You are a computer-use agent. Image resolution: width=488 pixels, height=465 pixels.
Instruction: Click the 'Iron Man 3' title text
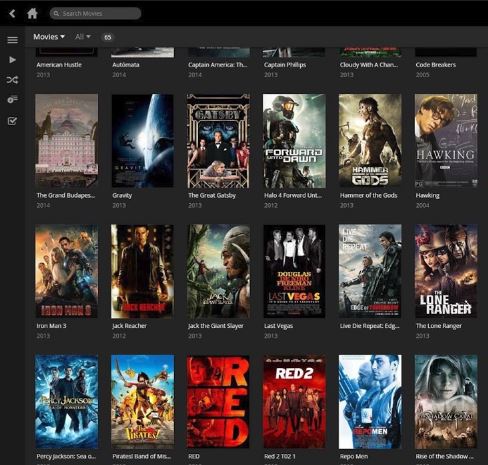pos(51,326)
